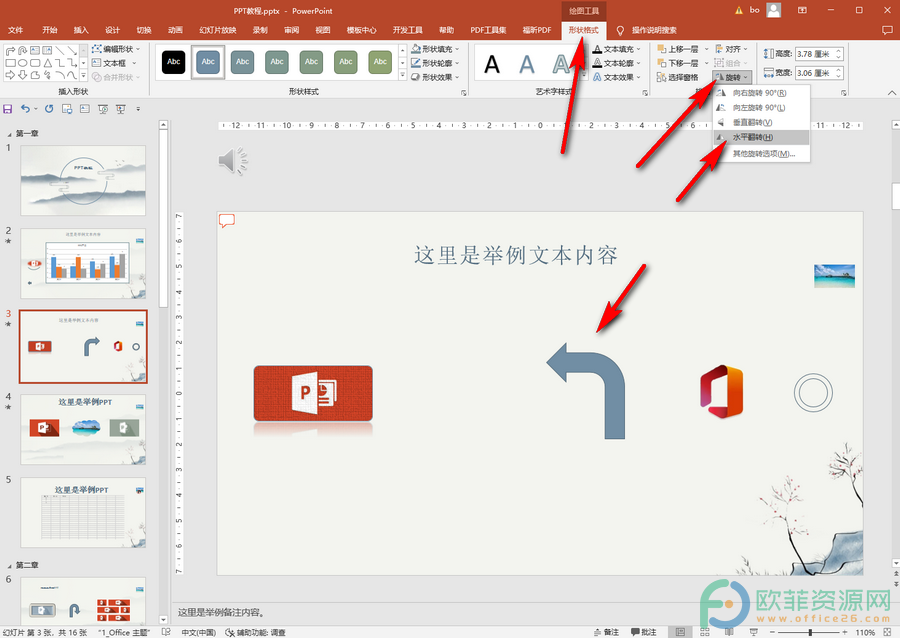
Task: Toggle normal view button in status bar
Action: pos(680,632)
